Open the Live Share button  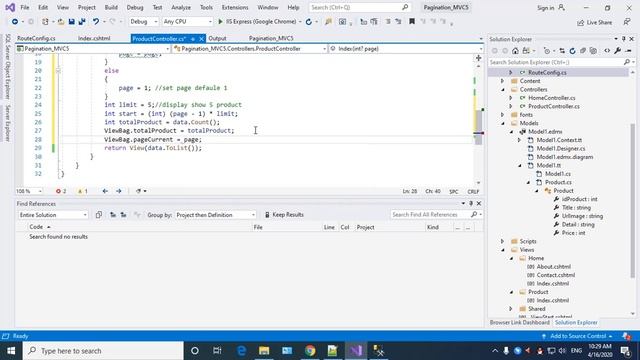coord(594,22)
